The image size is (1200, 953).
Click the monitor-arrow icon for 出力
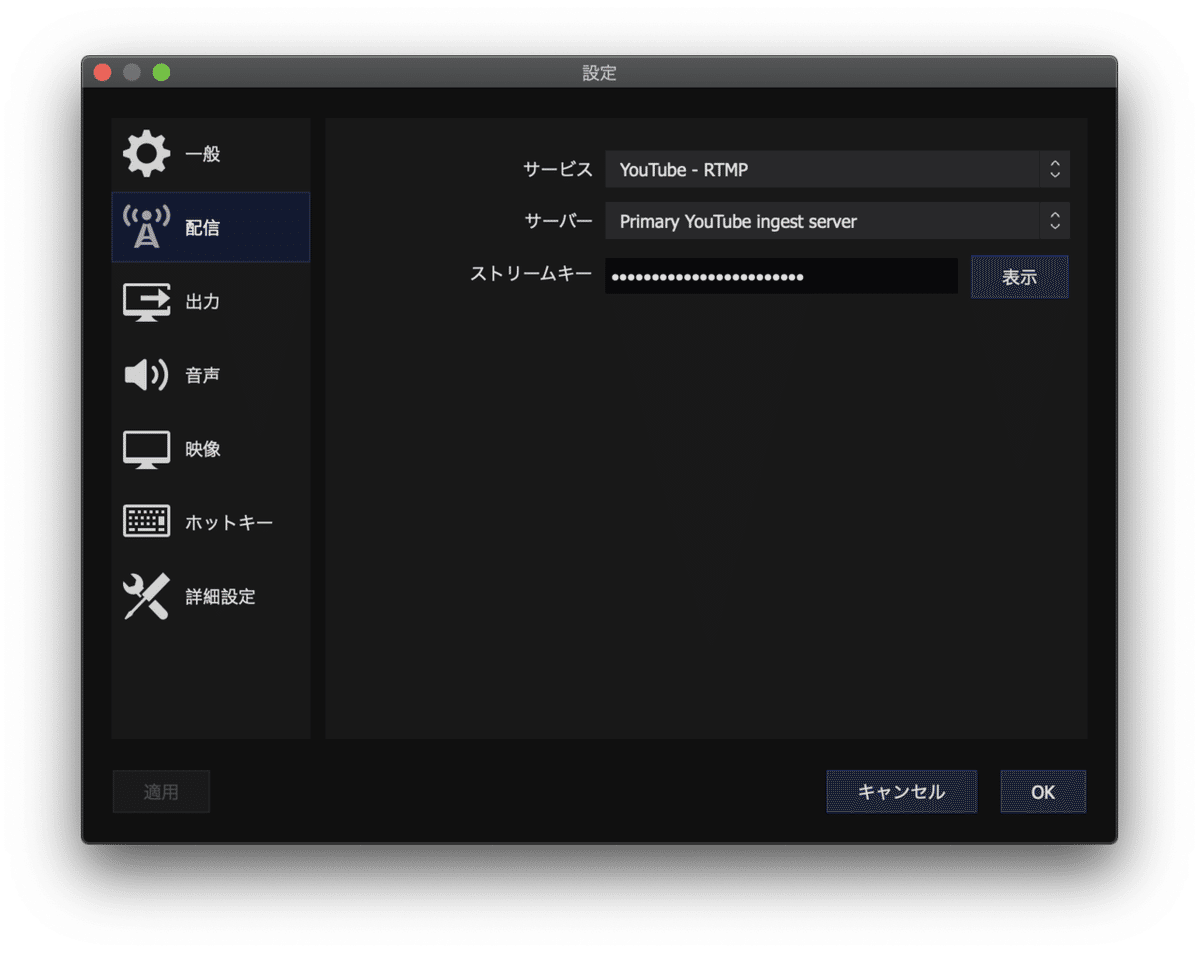click(x=147, y=301)
